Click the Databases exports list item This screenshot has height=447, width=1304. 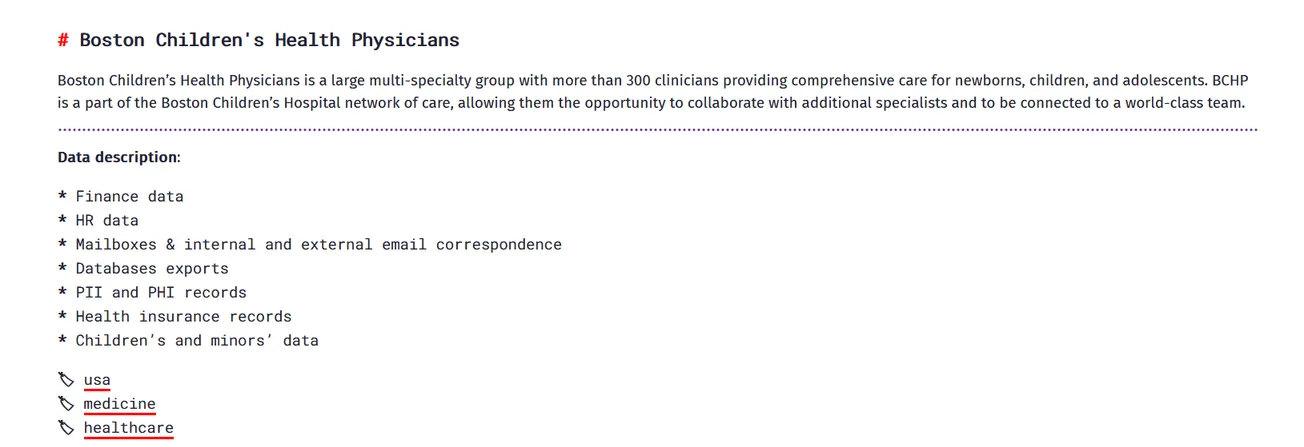tap(151, 269)
